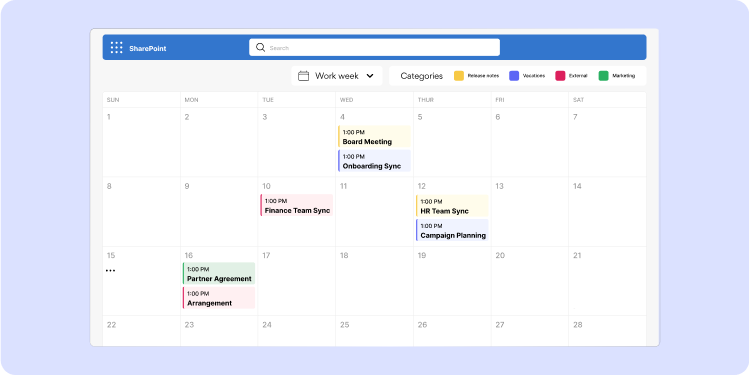Select the yellow Release notes swatch
This screenshot has width=749, height=375.
[x=459, y=76]
